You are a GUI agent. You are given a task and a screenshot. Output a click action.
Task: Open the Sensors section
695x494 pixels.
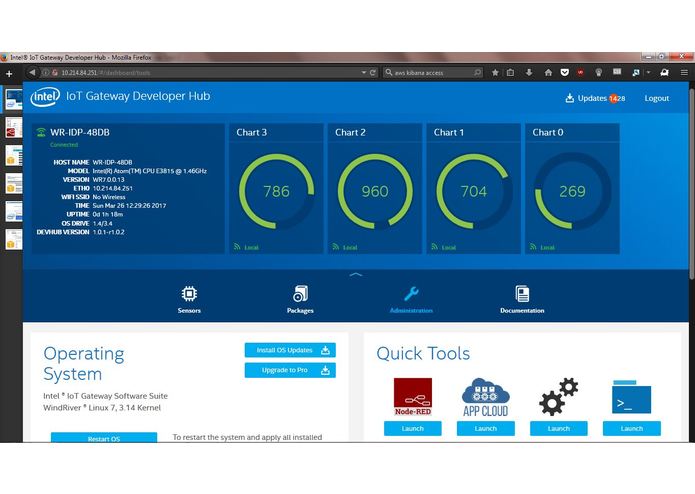[189, 299]
